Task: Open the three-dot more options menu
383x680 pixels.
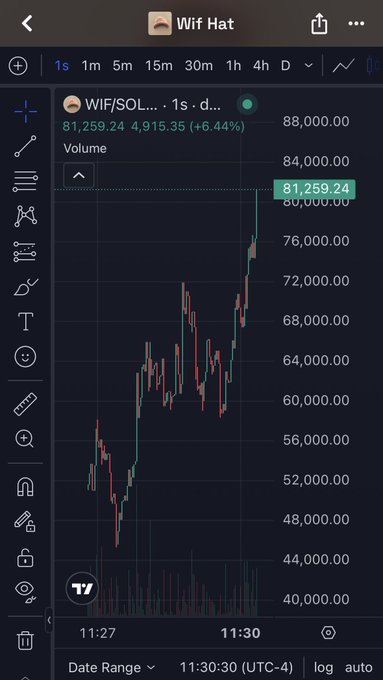Action: coord(356,23)
